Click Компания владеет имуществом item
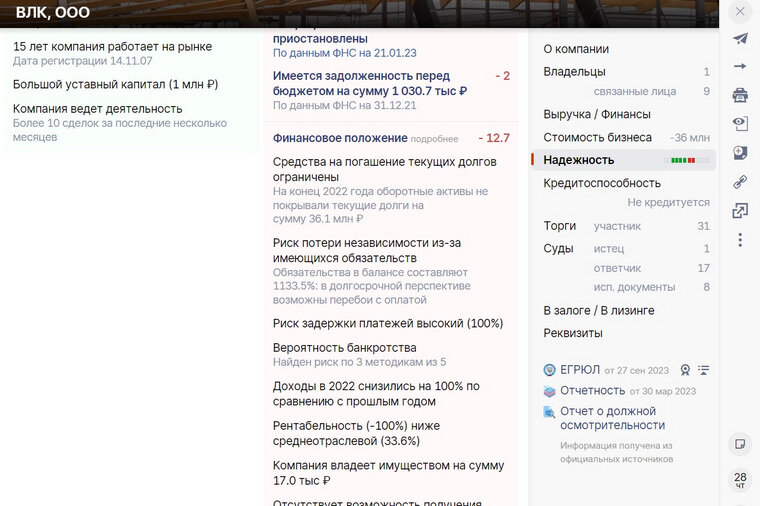 (x=388, y=473)
